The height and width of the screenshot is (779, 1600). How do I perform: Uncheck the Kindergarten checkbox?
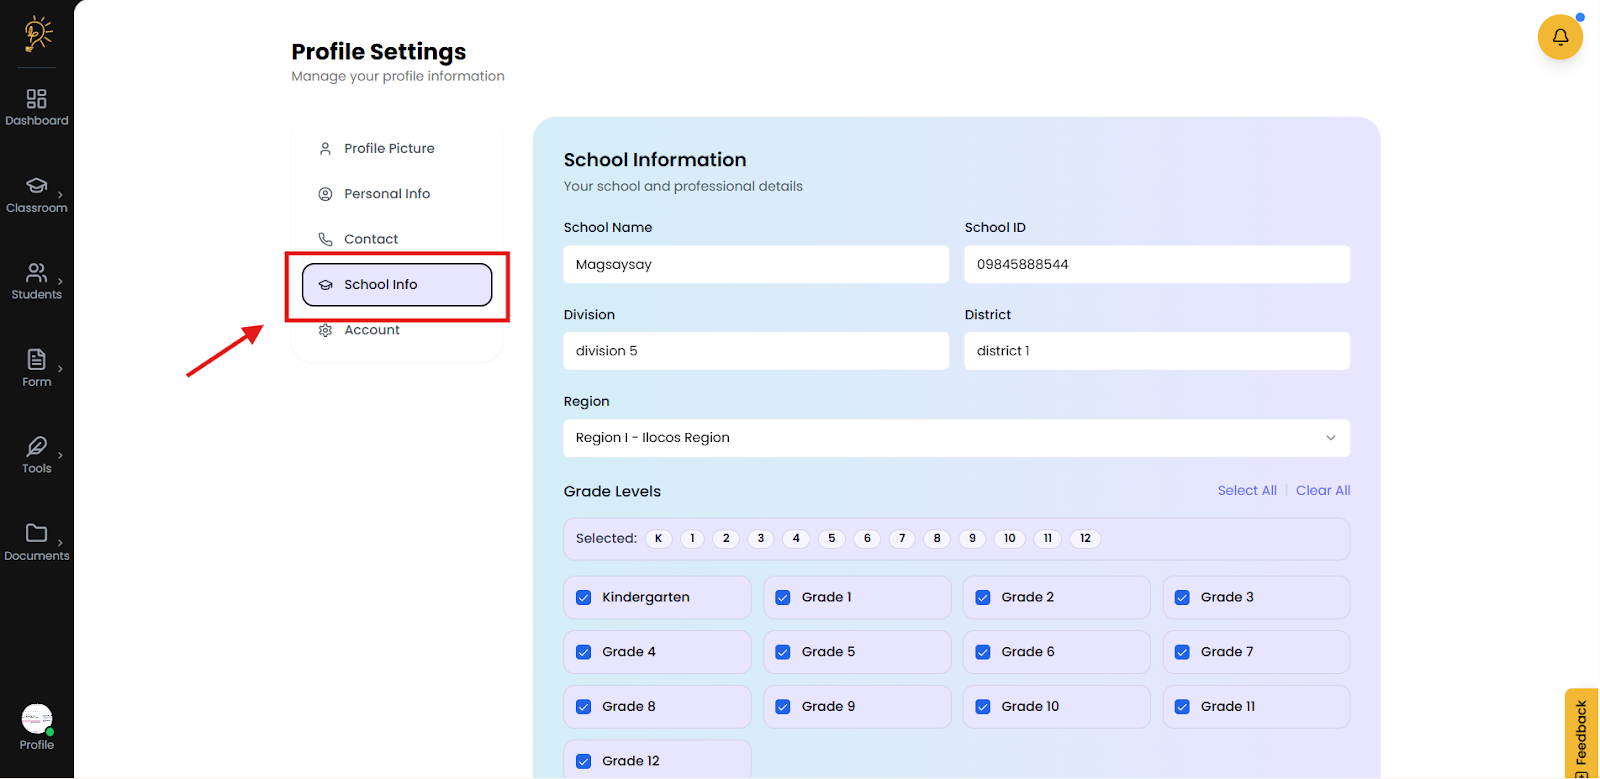584,598
